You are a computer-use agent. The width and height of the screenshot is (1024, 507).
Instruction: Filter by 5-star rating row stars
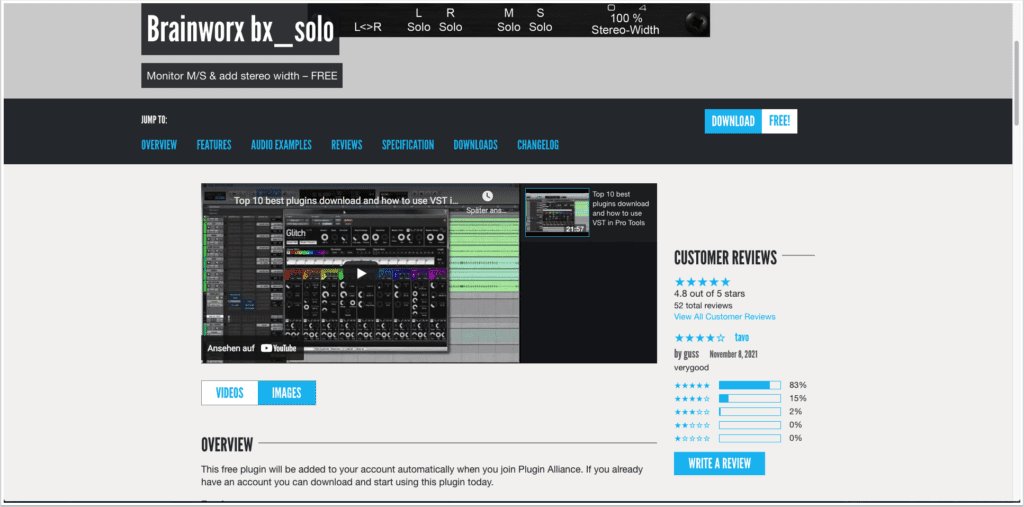692,385
